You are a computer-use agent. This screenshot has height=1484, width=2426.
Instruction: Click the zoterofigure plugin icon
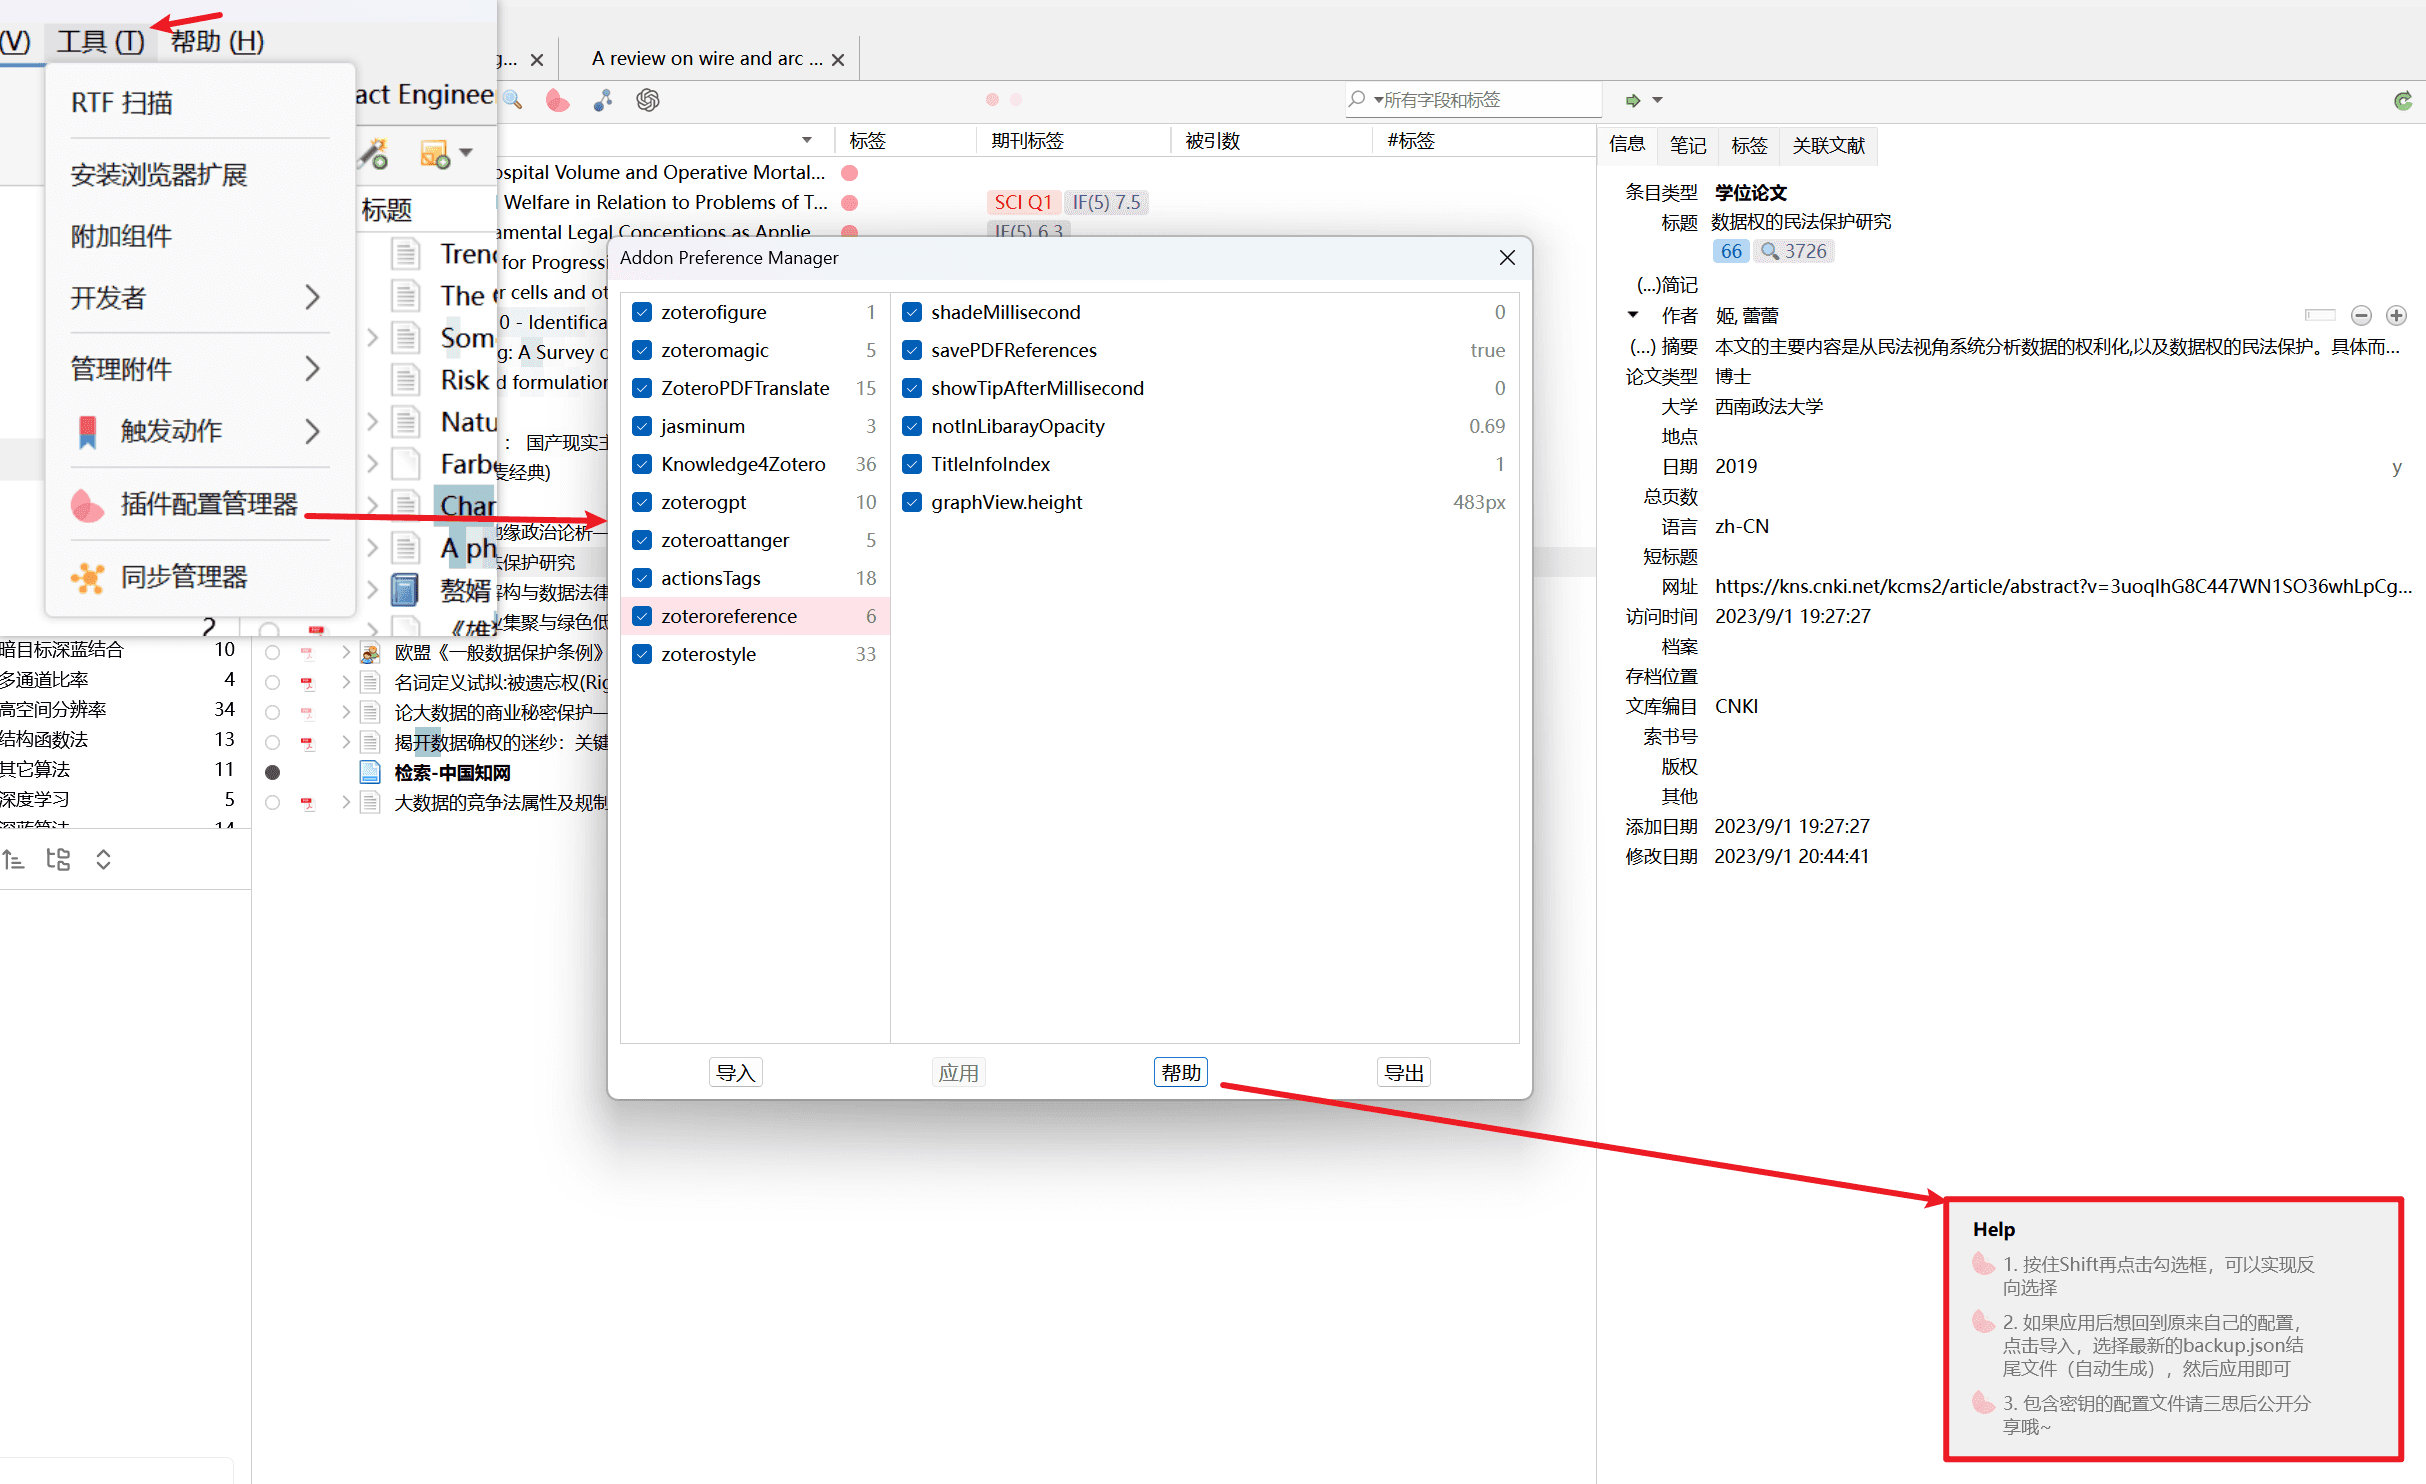tap(639, 312)
